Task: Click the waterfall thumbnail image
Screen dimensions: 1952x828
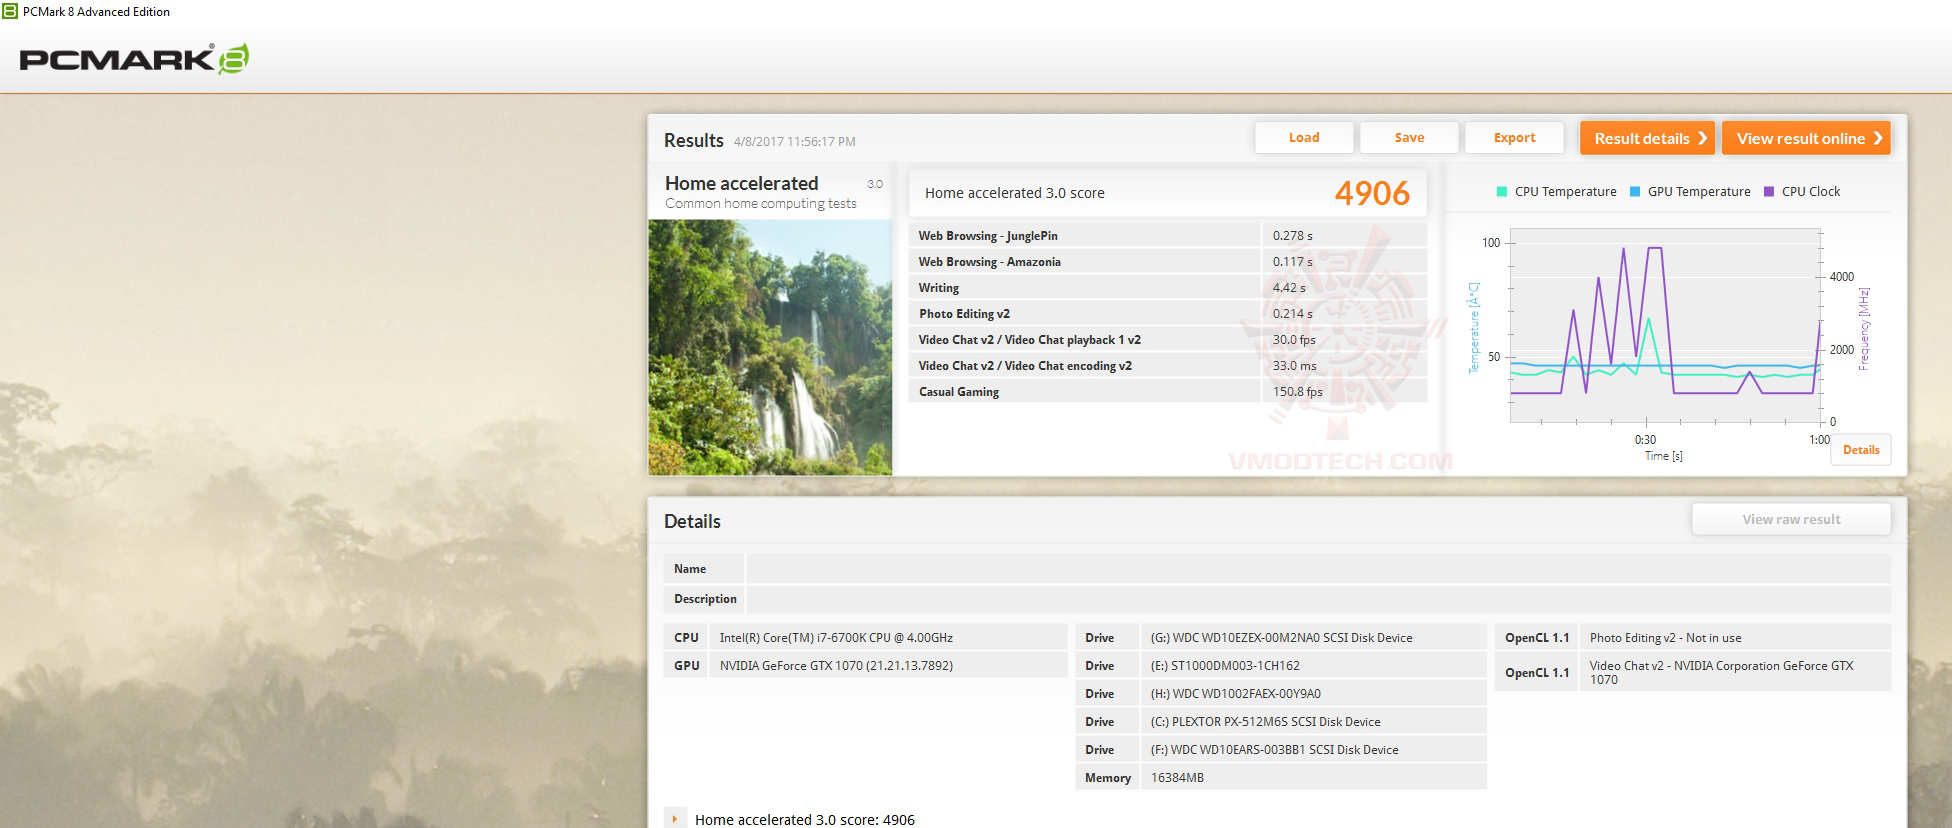Action: [x=770, y=347]
